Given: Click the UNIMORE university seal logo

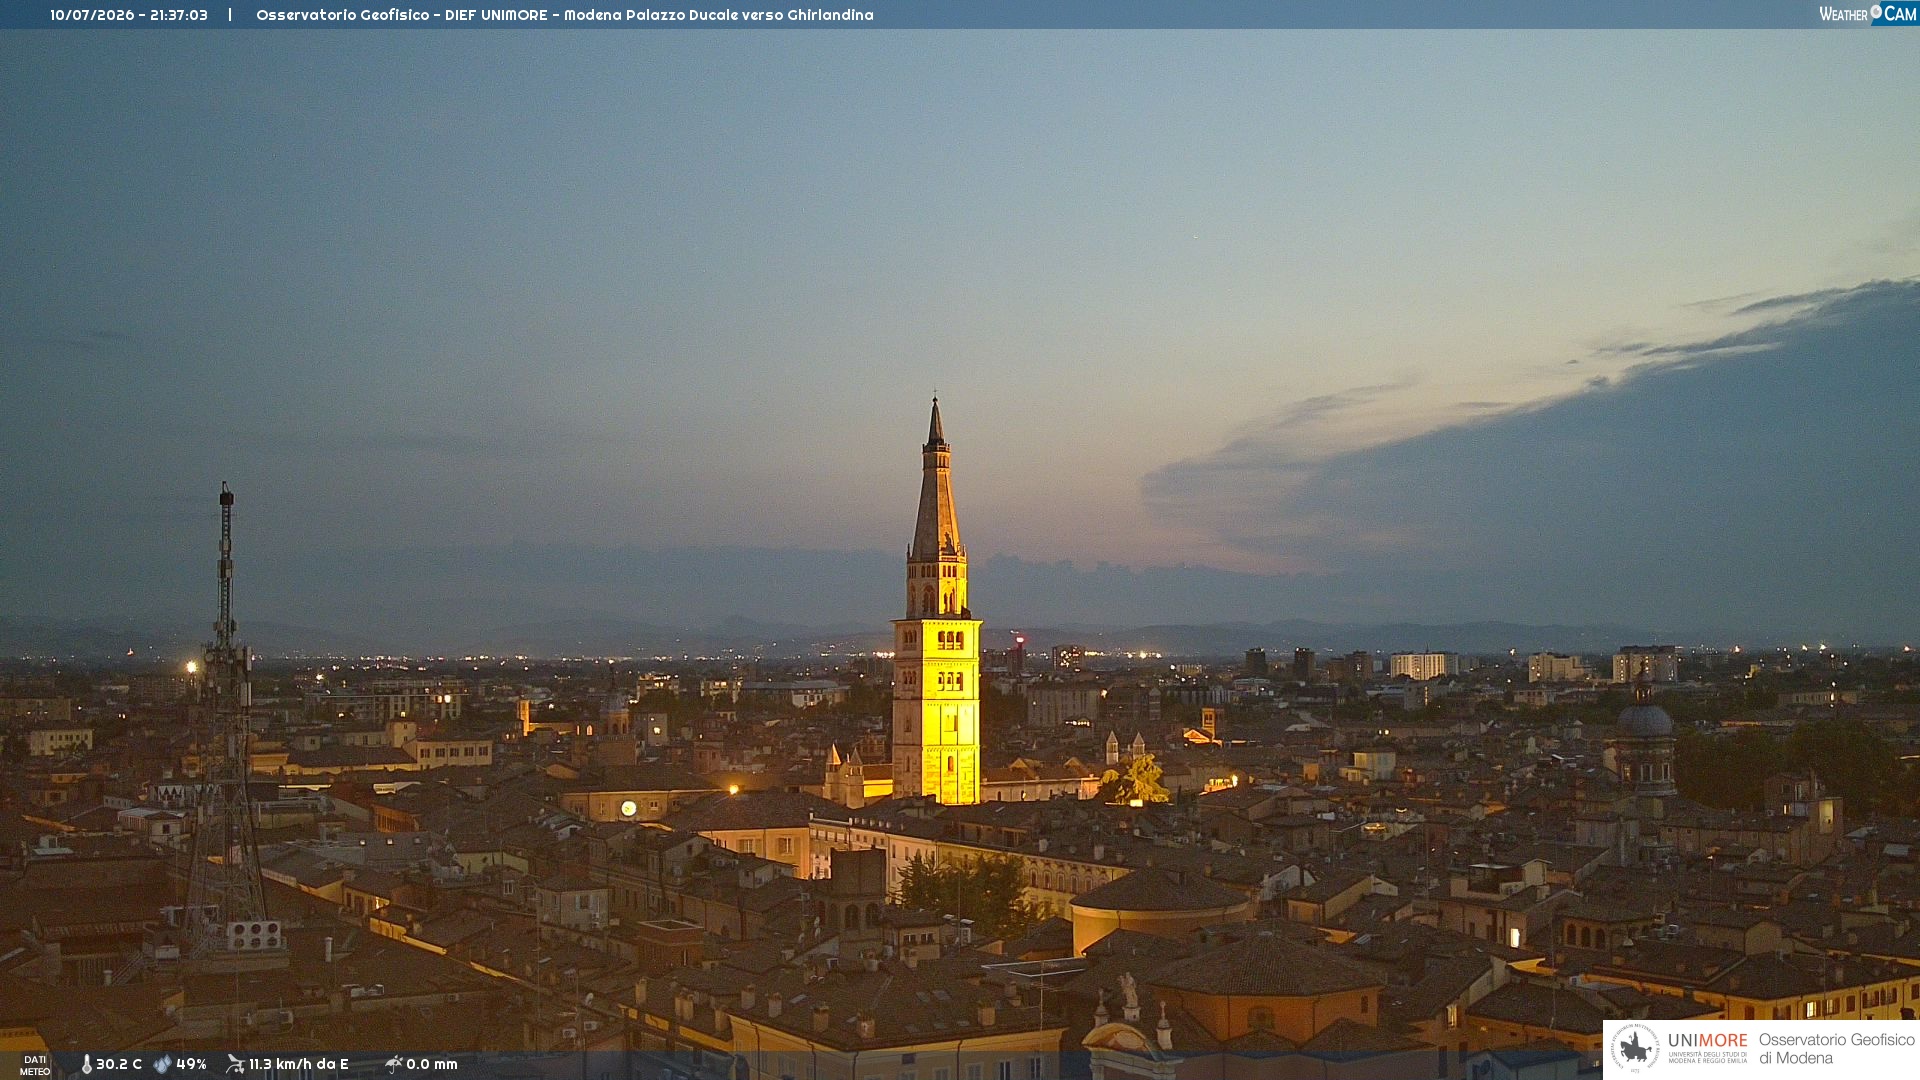Looking at the screenshot, I should (x=1635, y=1048).
